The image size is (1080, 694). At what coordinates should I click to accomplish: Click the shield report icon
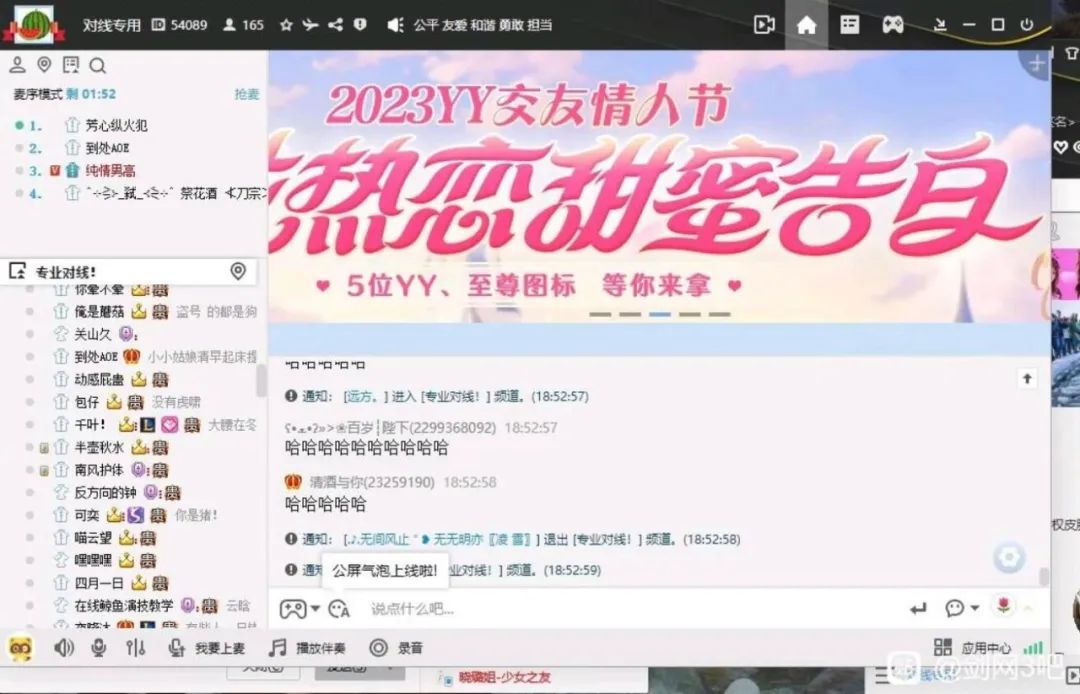pyautogui.click(x=360, y=25)
